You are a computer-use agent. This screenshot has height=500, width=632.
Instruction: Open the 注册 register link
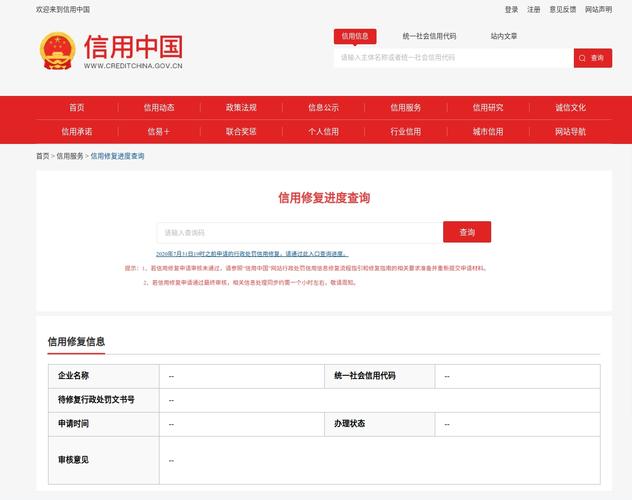[x=534, y=9]
